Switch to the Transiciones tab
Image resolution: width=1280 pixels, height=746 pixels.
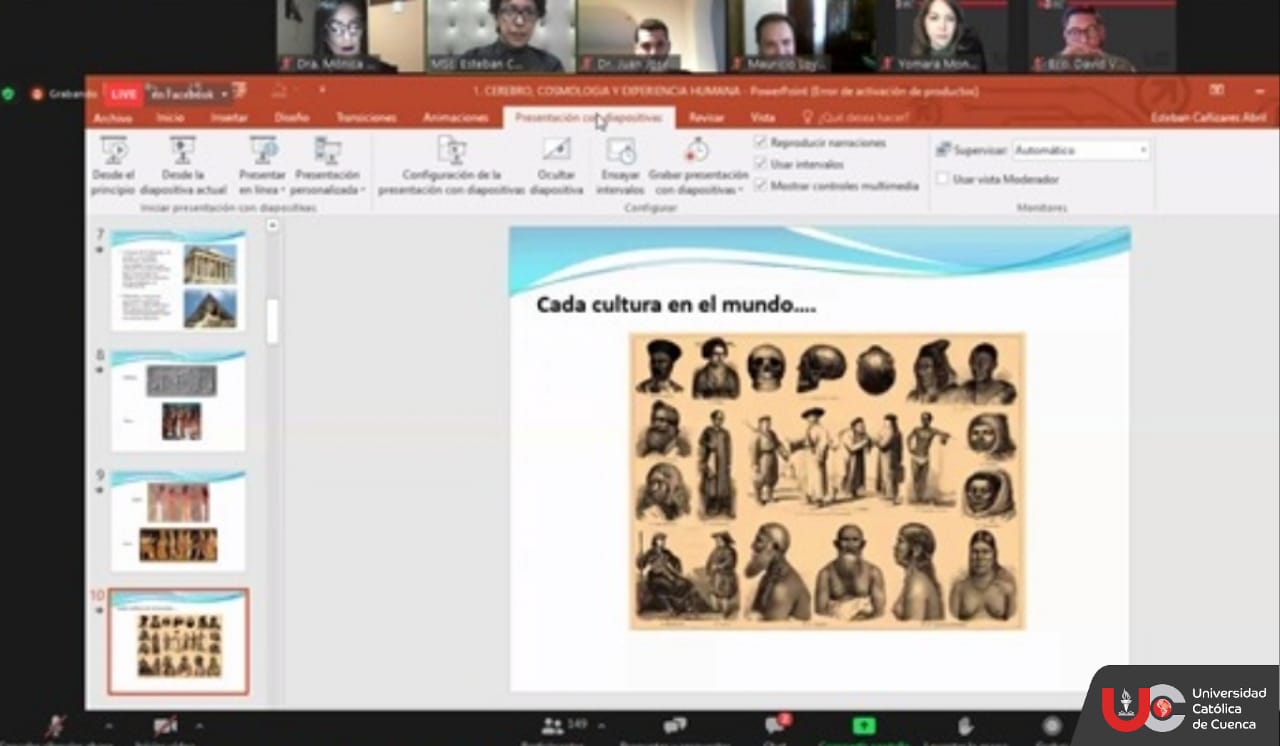366,118
